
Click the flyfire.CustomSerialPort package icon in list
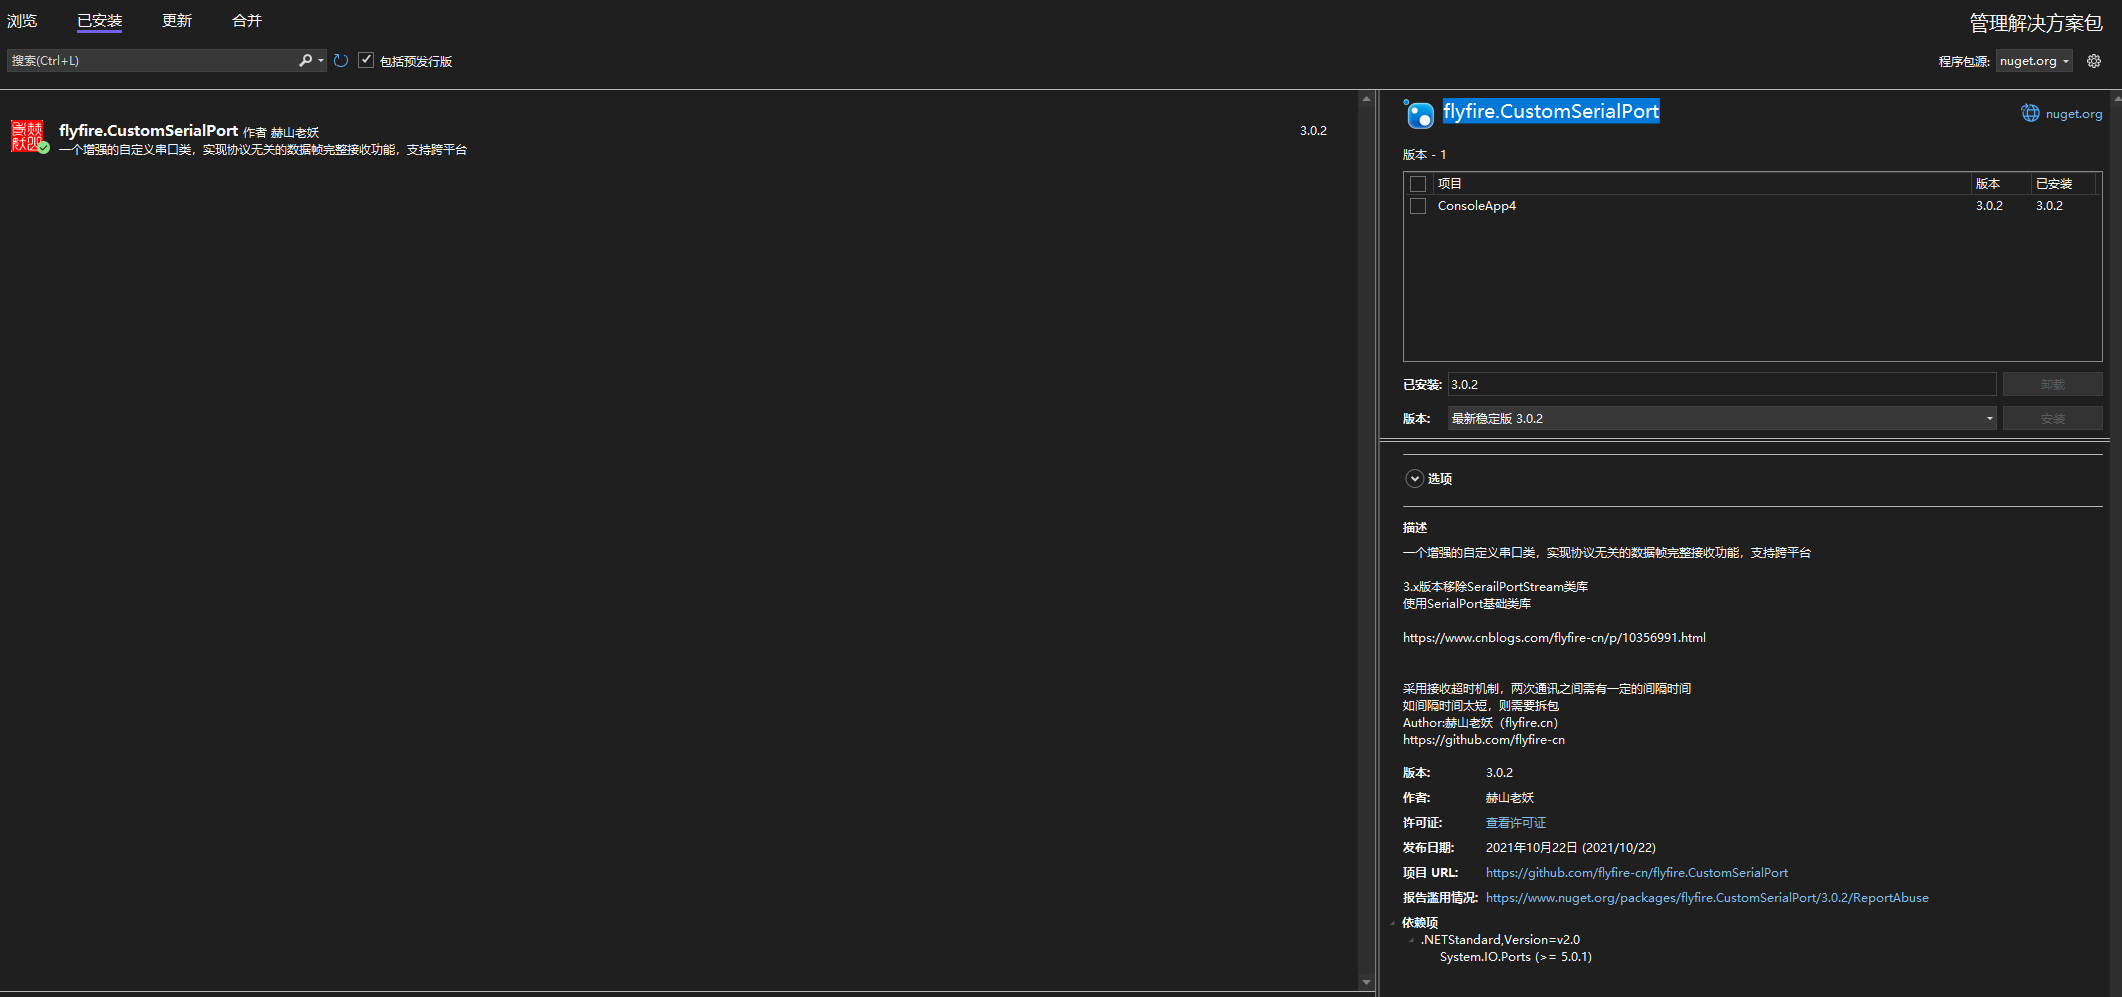29,136
